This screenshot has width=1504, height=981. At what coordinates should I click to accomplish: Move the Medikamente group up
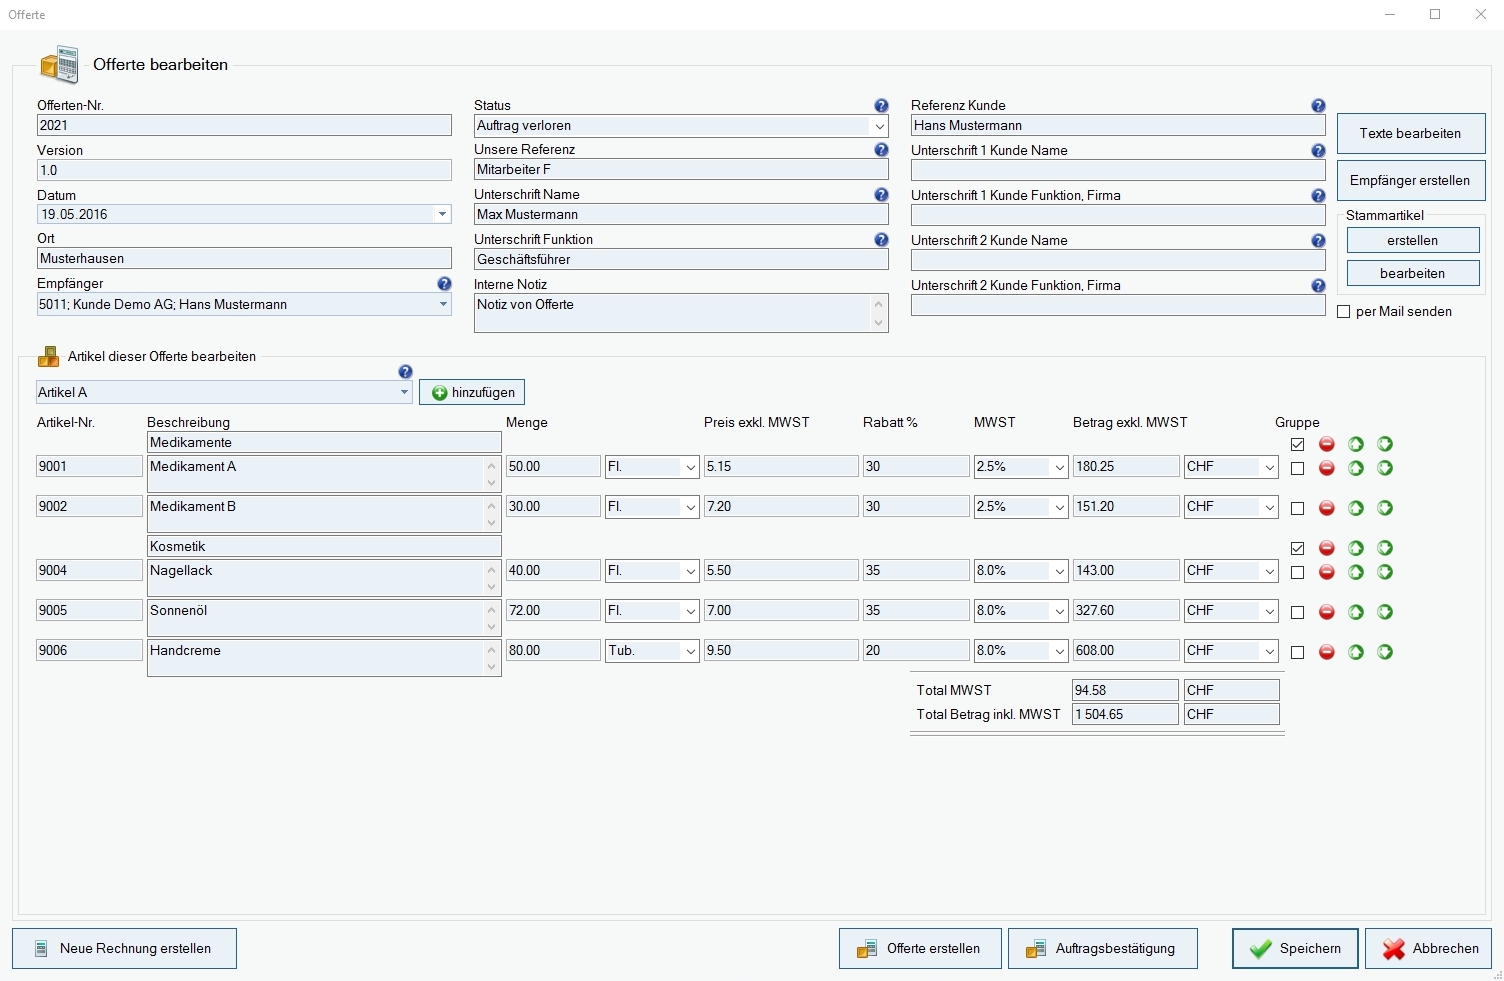(1356, 444)
